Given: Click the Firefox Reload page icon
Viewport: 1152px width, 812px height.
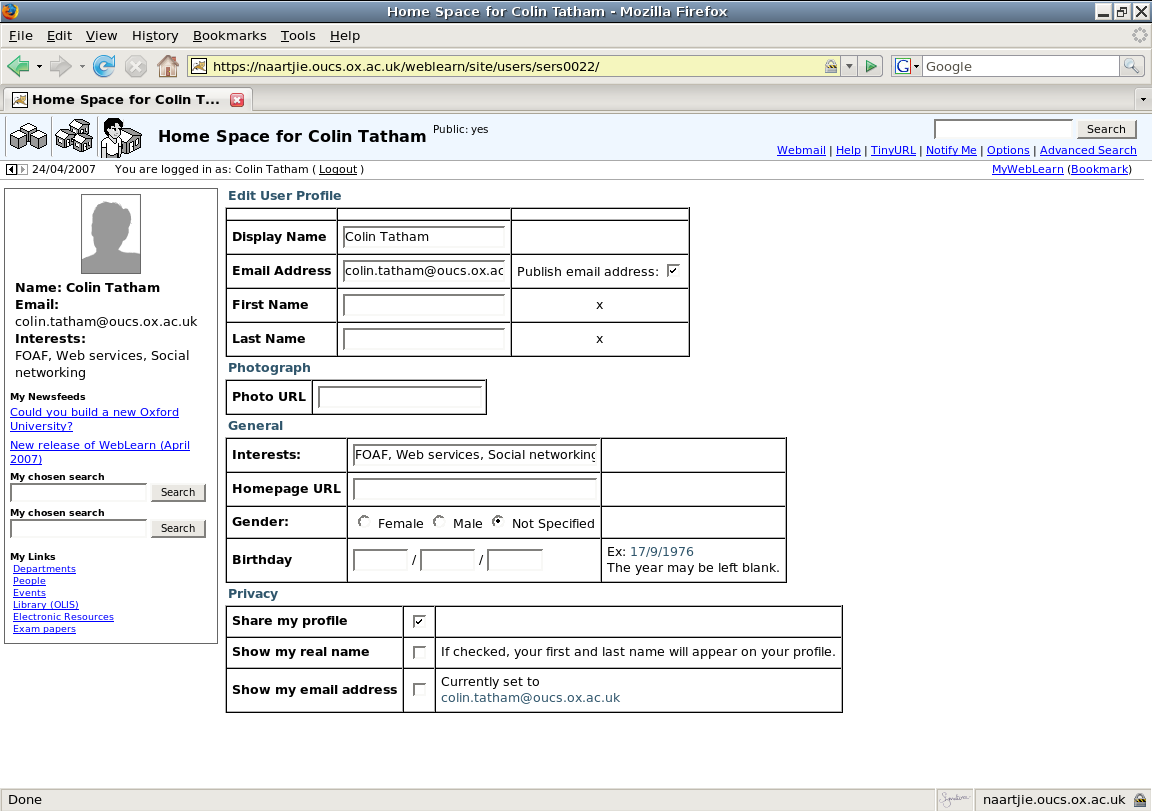Looking at the screenshot, I should (x=103, y=67).
